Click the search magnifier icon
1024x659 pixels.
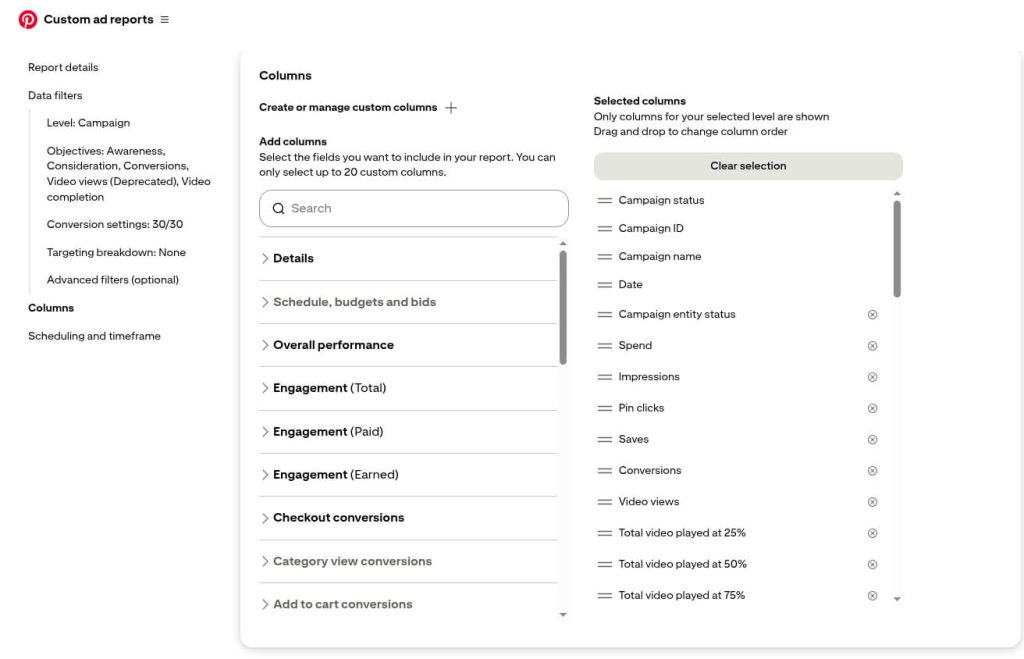pyautogui.click(x=278, y=208)
